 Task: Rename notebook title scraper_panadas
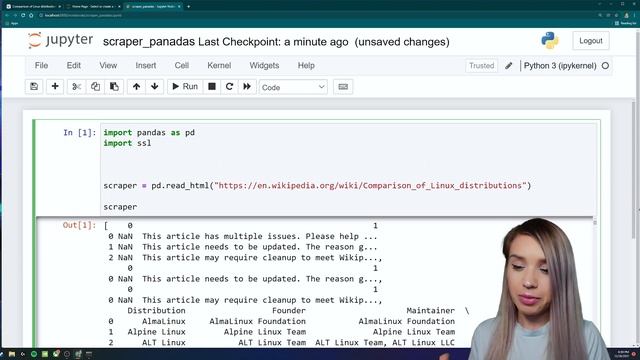click(149, 42)
